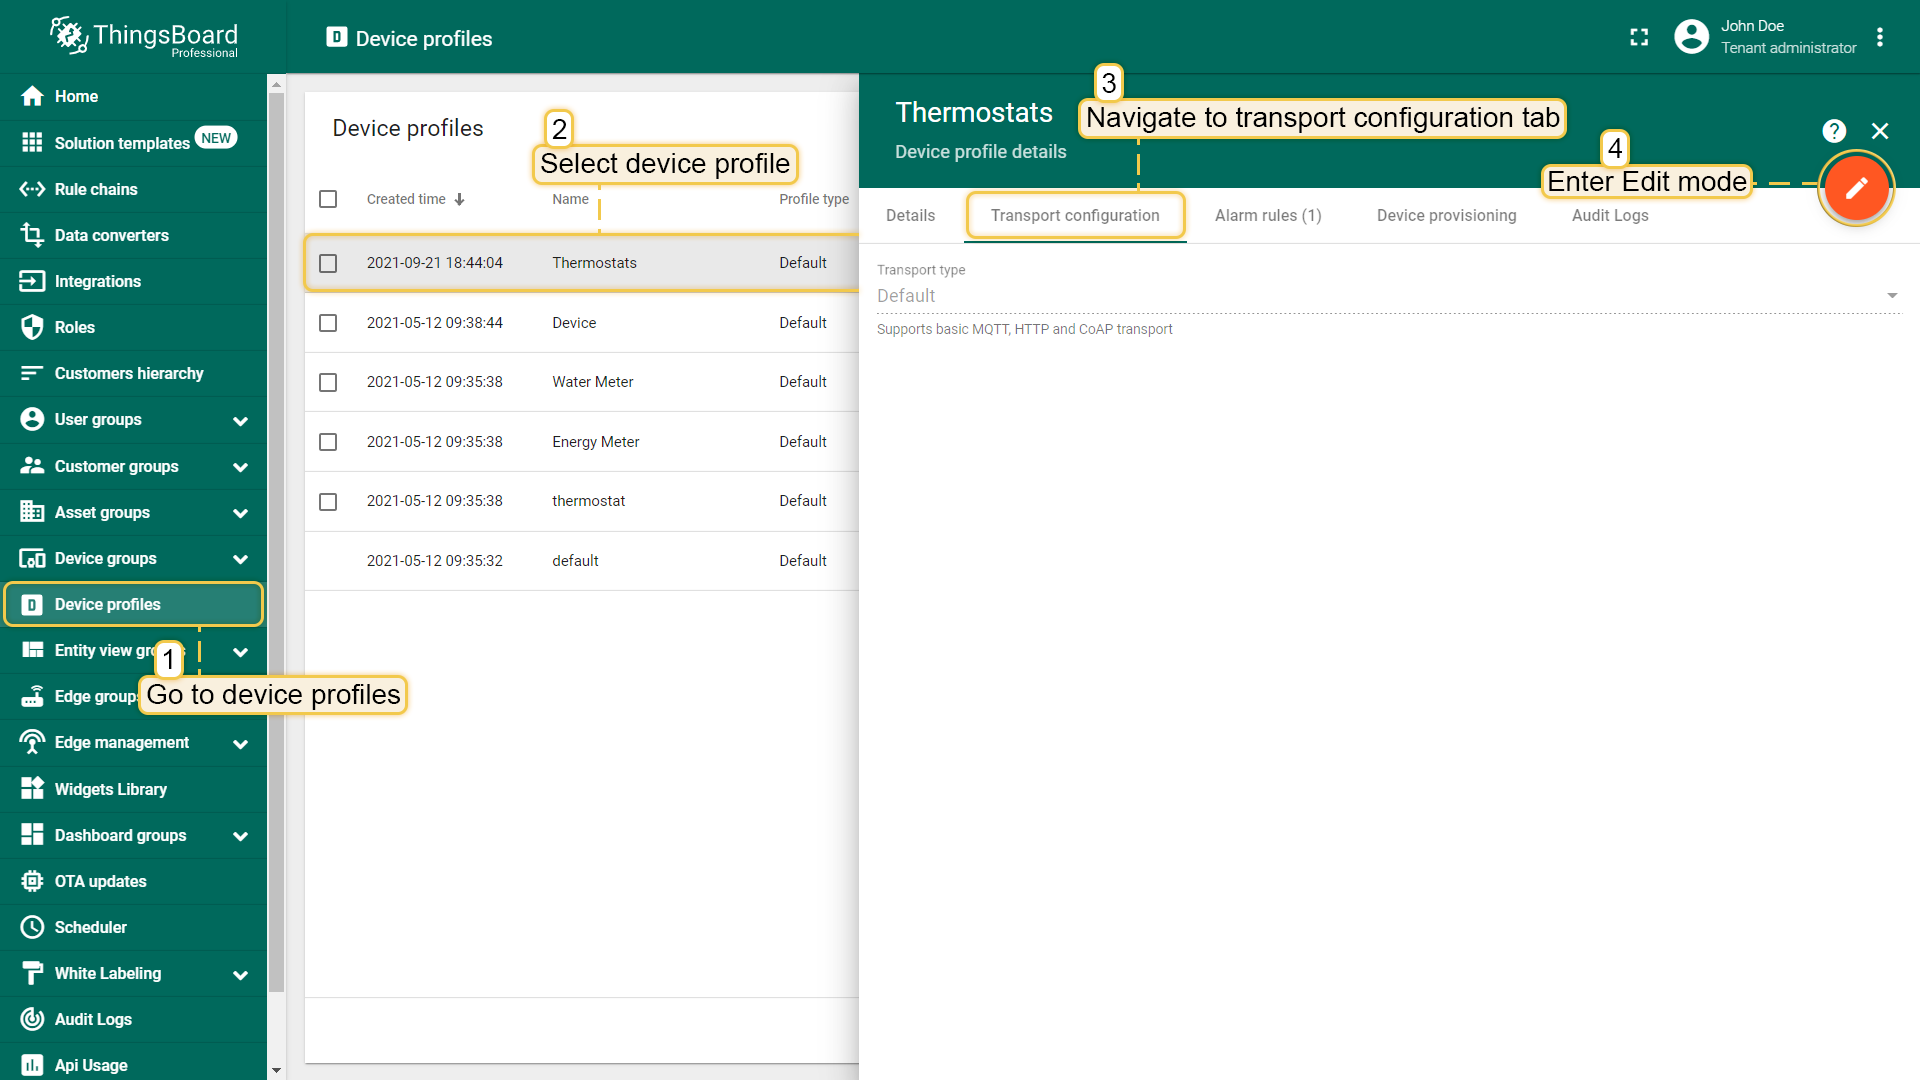Screen dimensions: 1920x1080
Task: Click the sidebar scroll-down arrow
Action: pos(276,1070)
